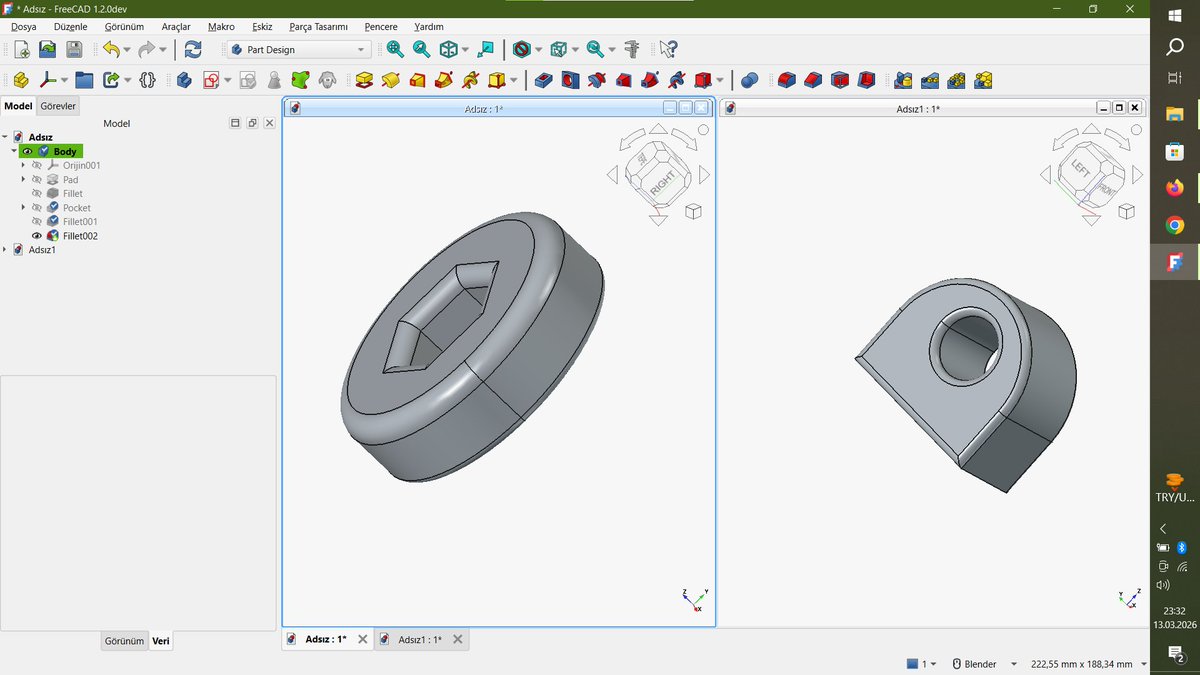Activate the What's This help cursor
1200x675 pixels.
coord(669,49)
